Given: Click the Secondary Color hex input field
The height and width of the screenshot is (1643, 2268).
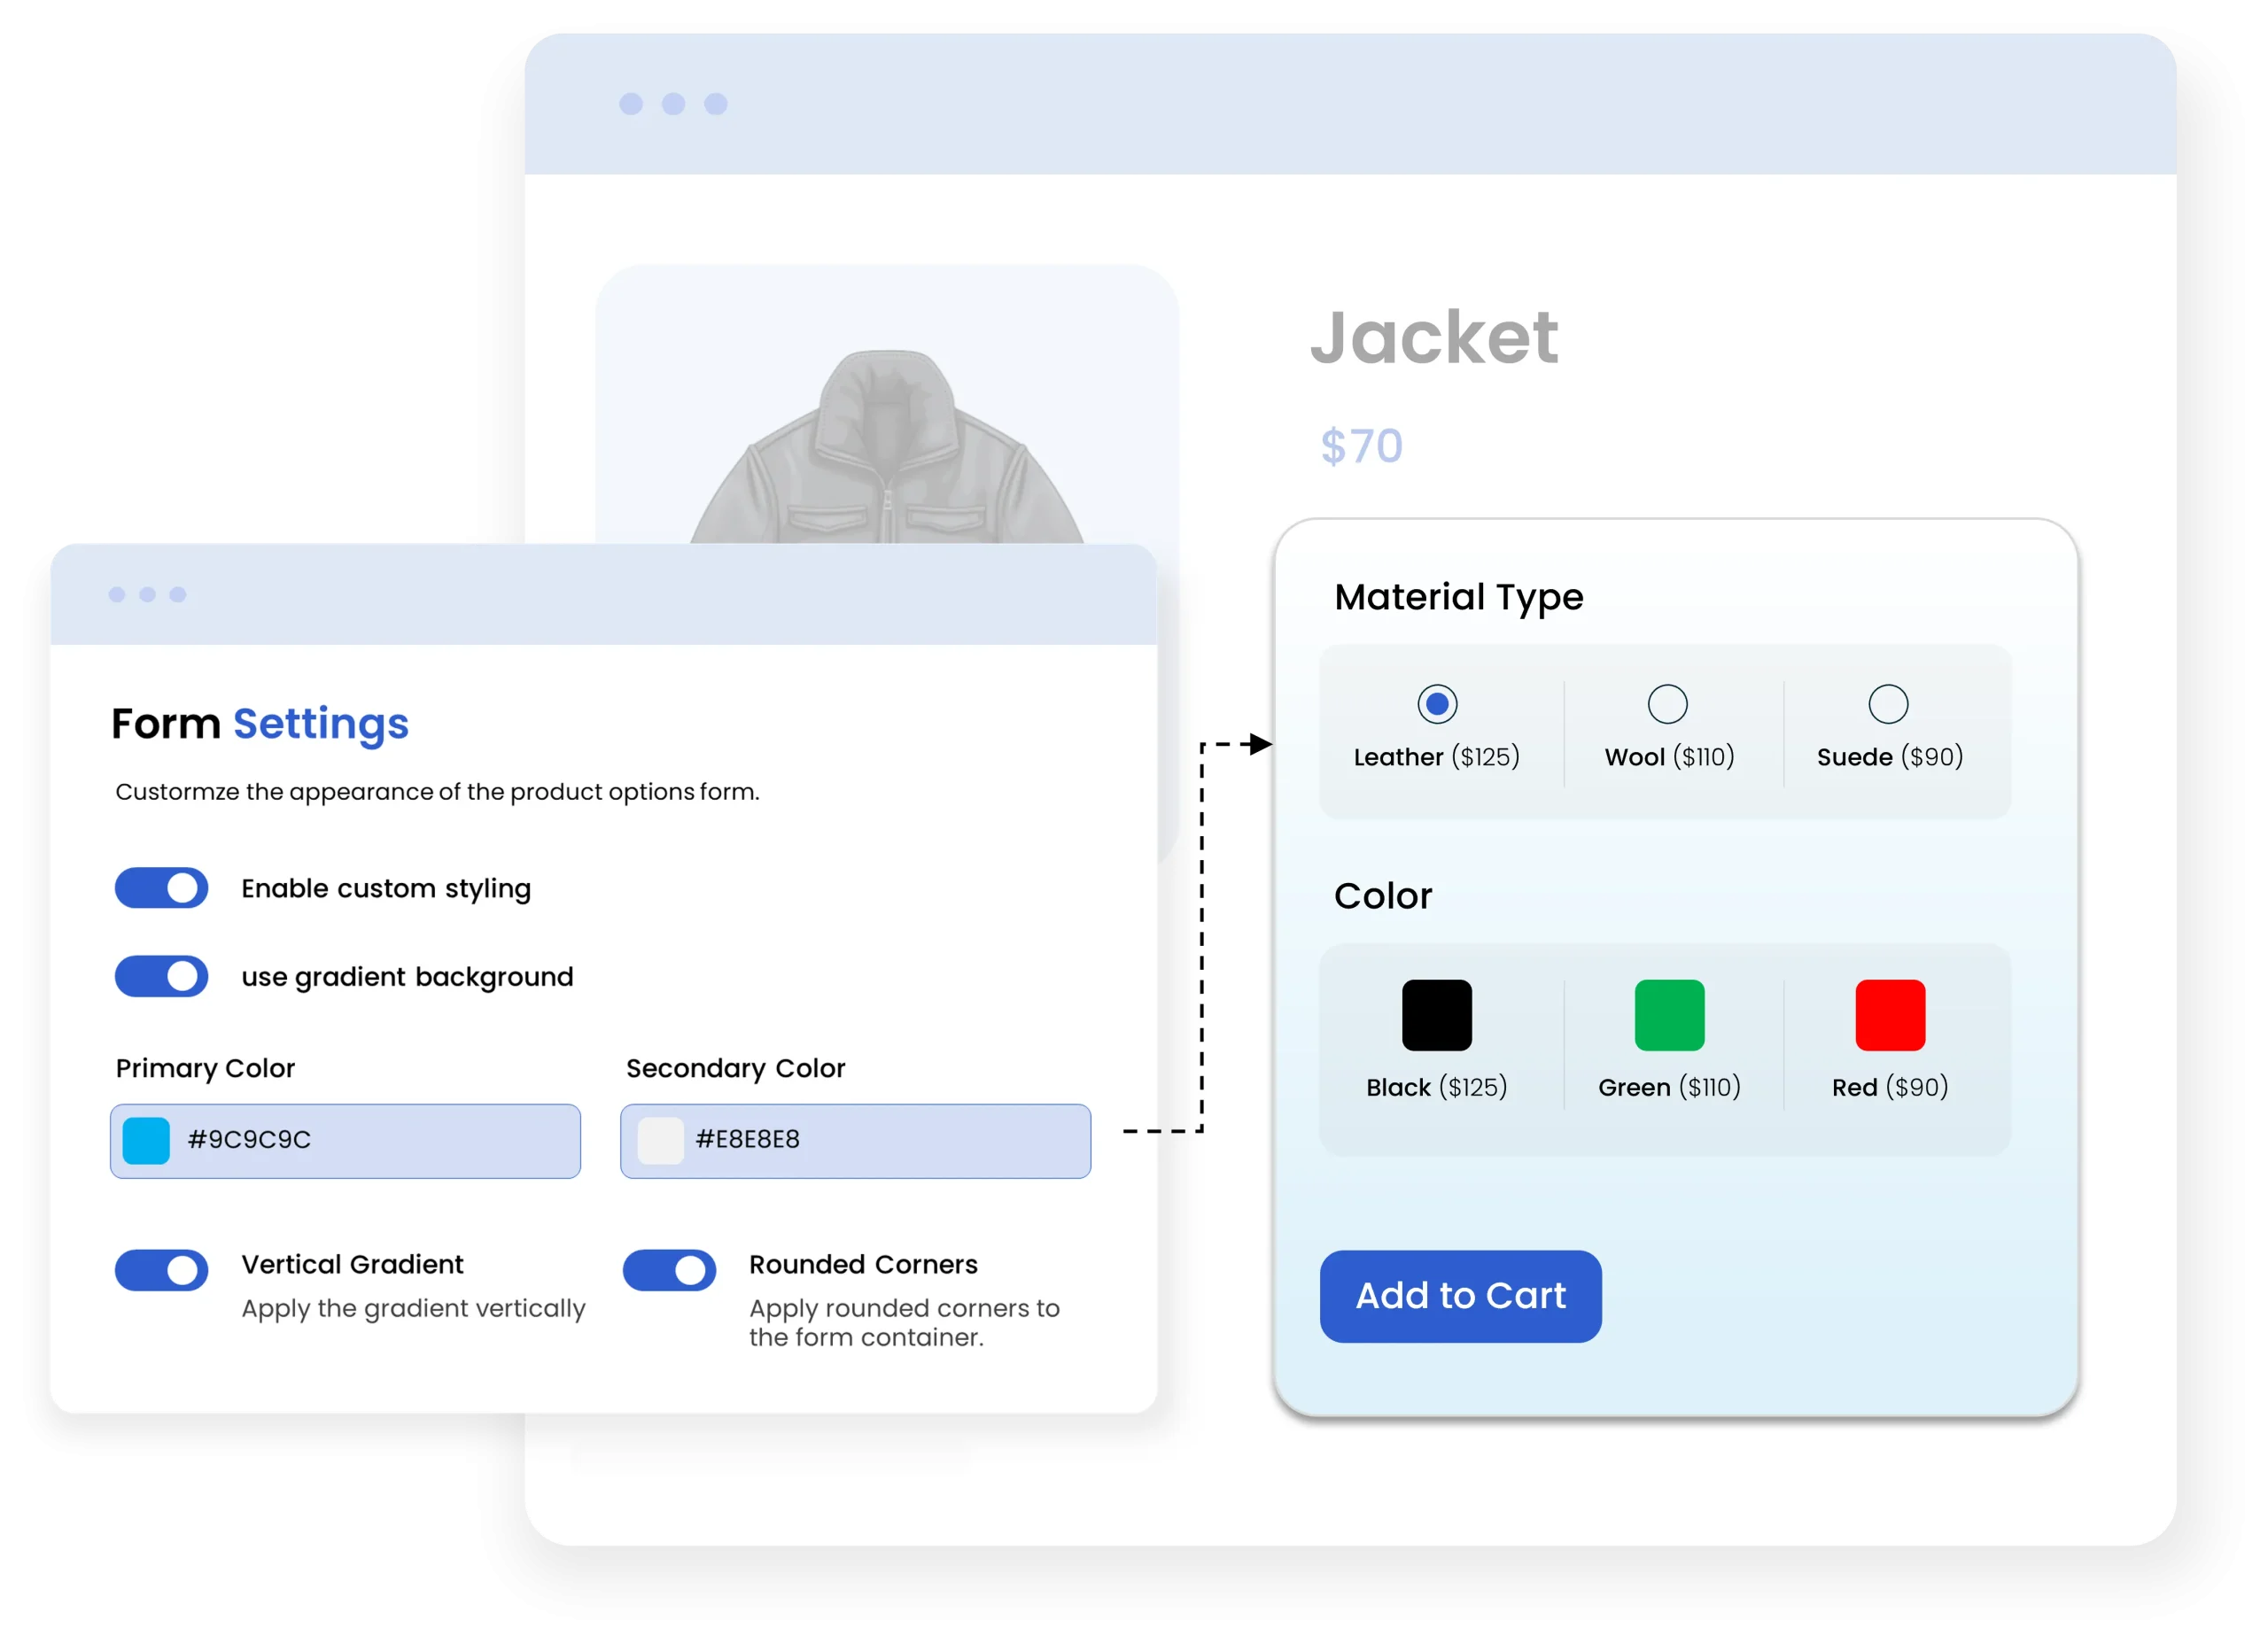Looking at the screenshot, I should pyautogui.click(x=855, y=1141).
